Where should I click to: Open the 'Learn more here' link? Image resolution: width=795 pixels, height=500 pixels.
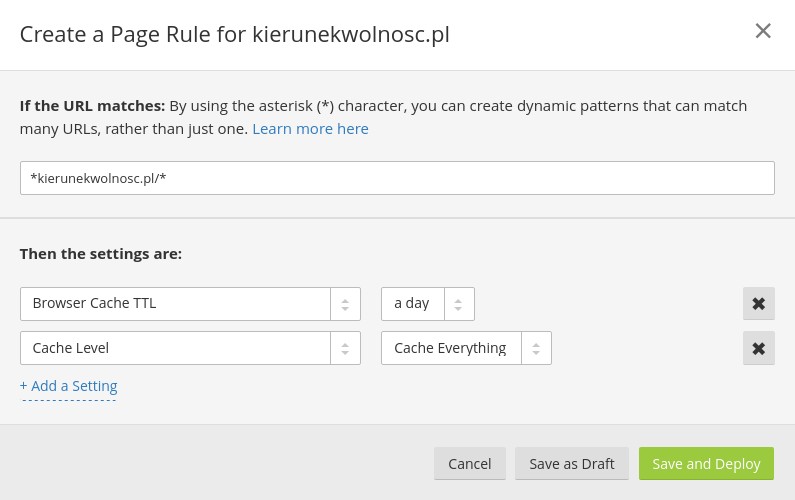[x=310, y=129]
